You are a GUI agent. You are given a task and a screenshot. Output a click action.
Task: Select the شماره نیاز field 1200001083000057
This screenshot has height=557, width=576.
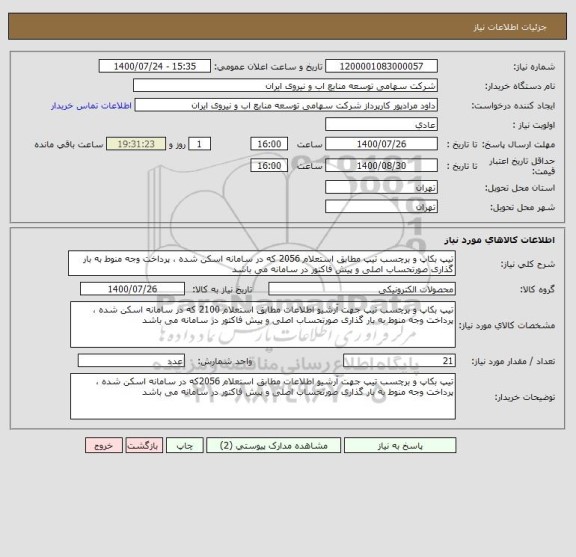tap(381, 66)
